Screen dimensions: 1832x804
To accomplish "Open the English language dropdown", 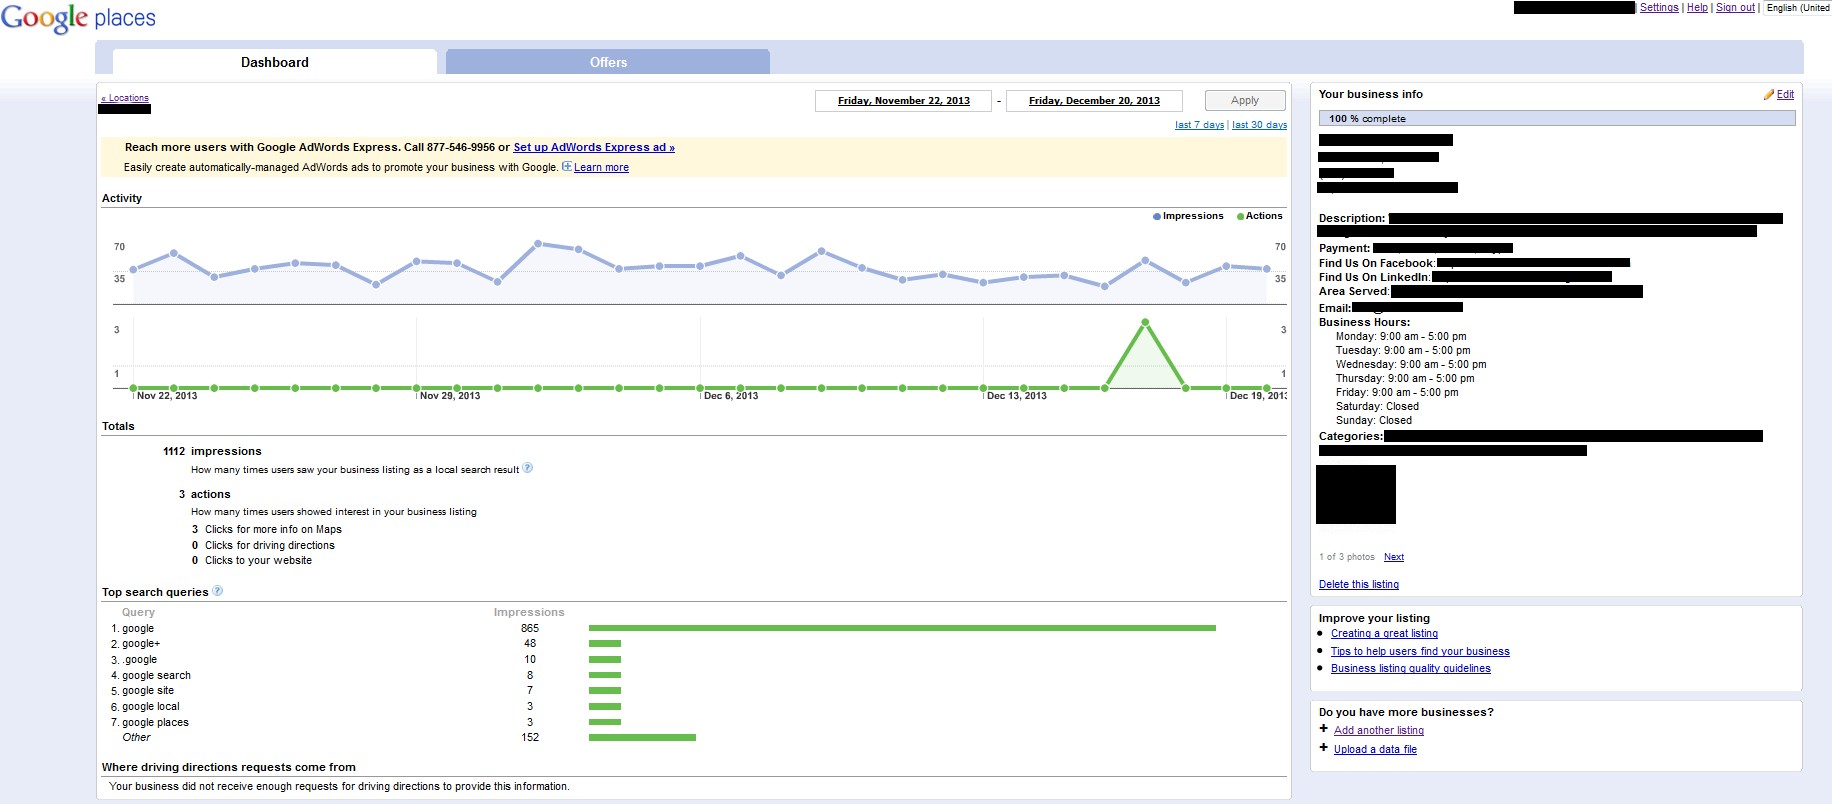I will coord(1797,8).
